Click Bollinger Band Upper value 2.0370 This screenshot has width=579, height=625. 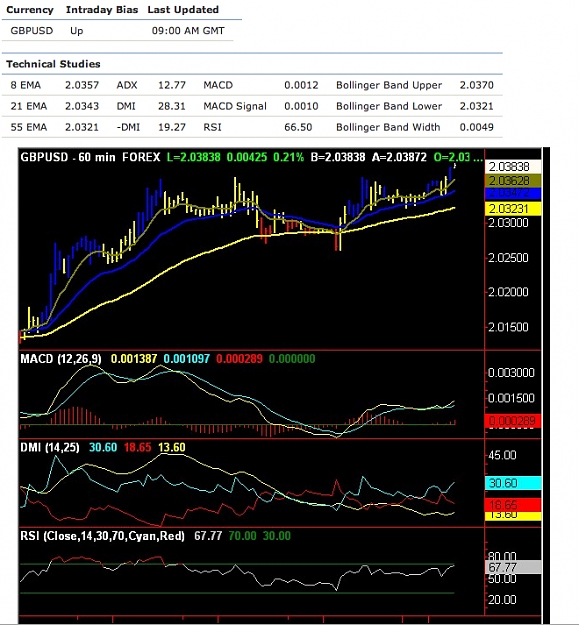pyautogui.click(x=477, y=85)
